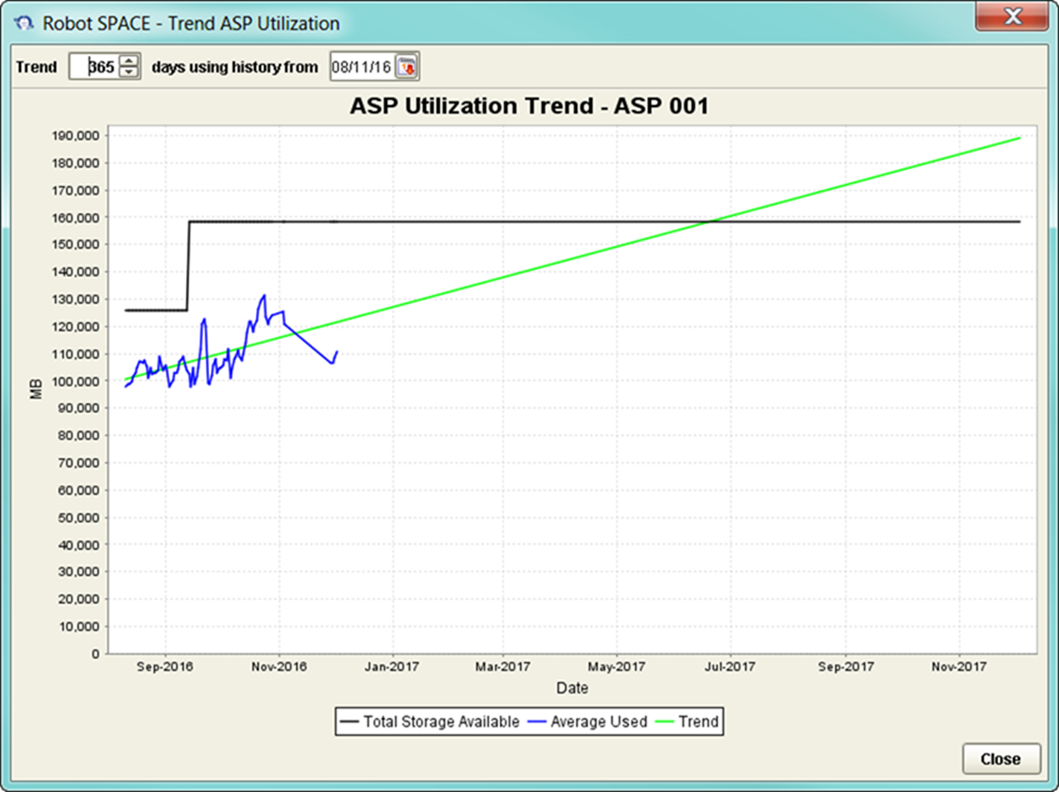
Task: Click the Jan-2017 axis label
Action: [392, 666]
